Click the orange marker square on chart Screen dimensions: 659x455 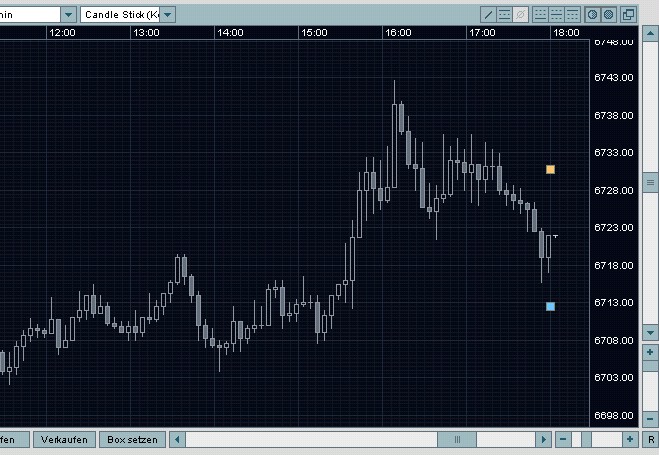[550, 169]
